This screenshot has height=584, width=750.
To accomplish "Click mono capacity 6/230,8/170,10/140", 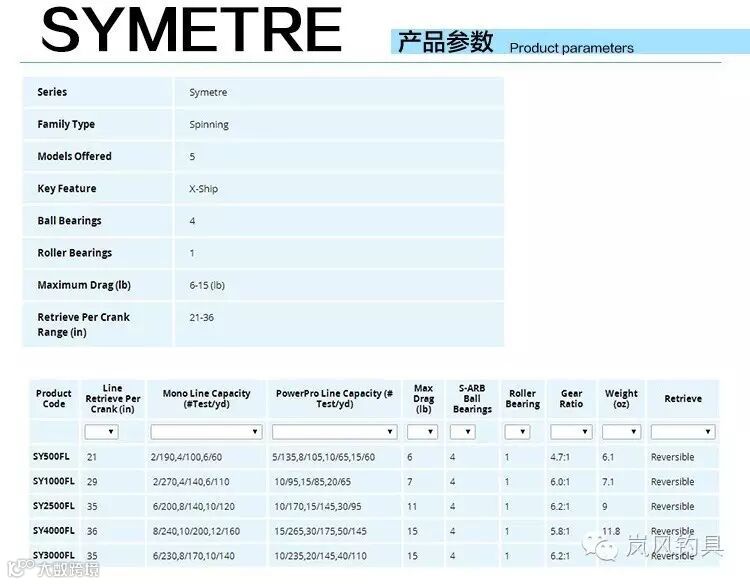I will tap(194, 556).
